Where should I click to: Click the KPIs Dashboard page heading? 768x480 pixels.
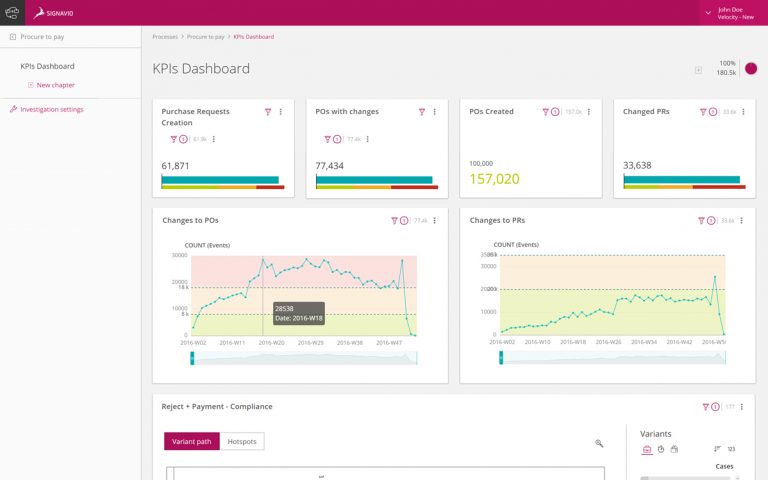(201, 69)
